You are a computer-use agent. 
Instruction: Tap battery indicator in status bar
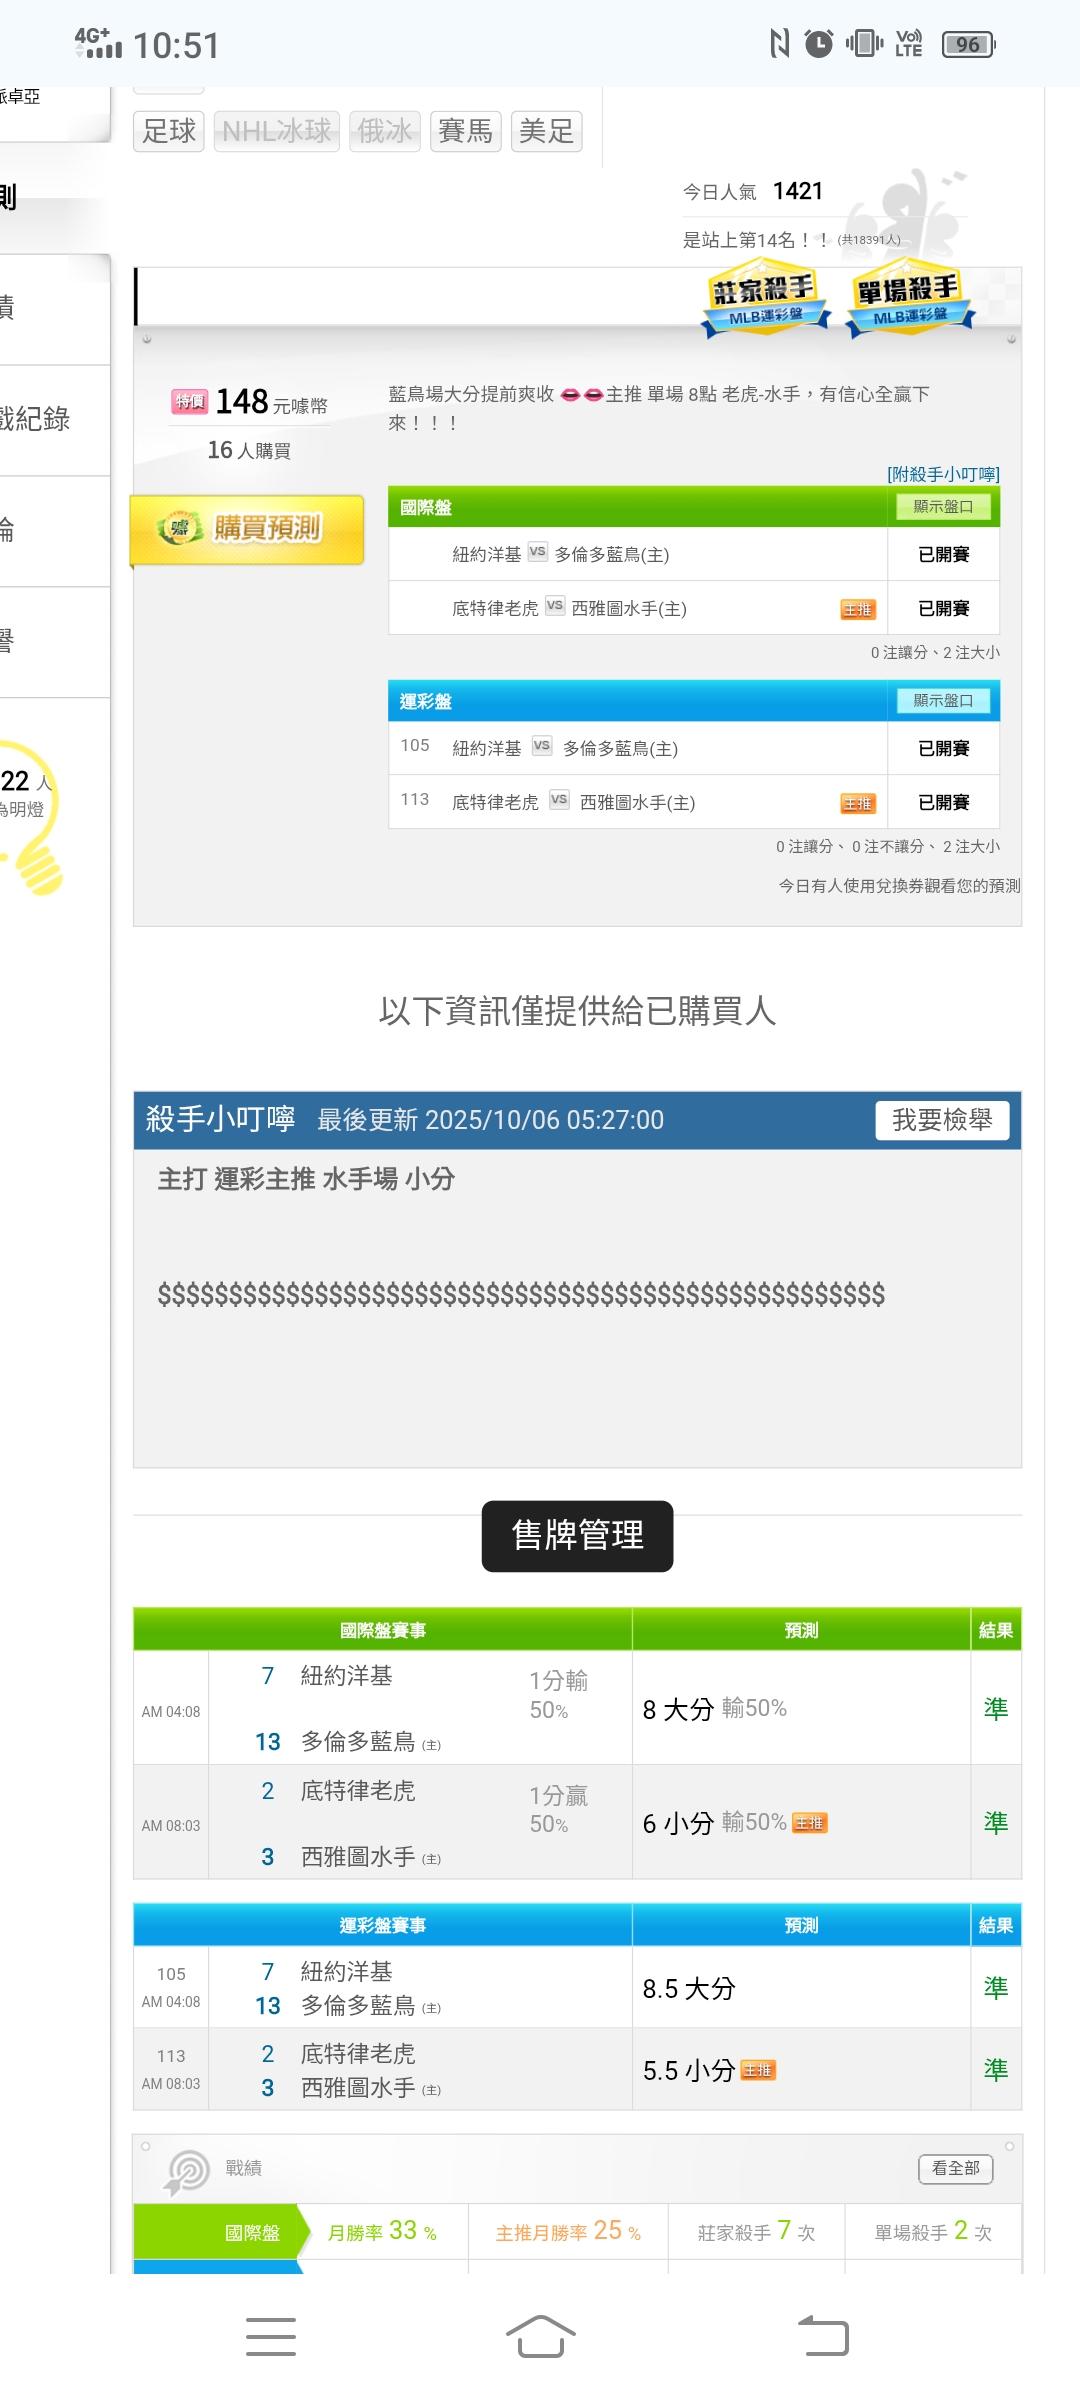click(x=969, y=44)
